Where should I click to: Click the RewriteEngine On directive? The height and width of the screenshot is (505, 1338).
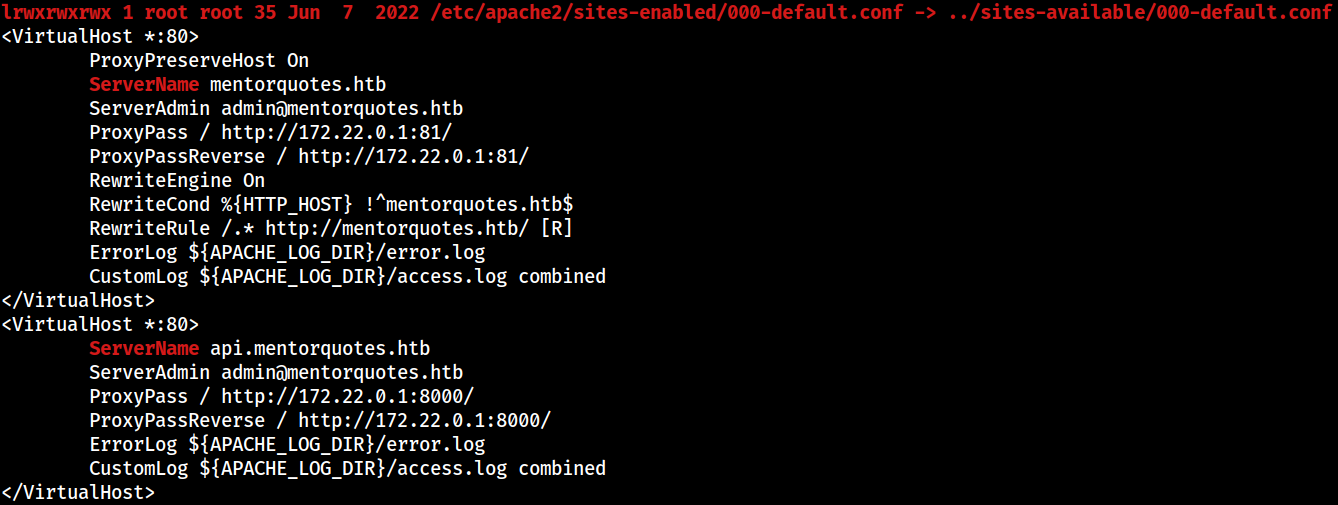[177, 180]
